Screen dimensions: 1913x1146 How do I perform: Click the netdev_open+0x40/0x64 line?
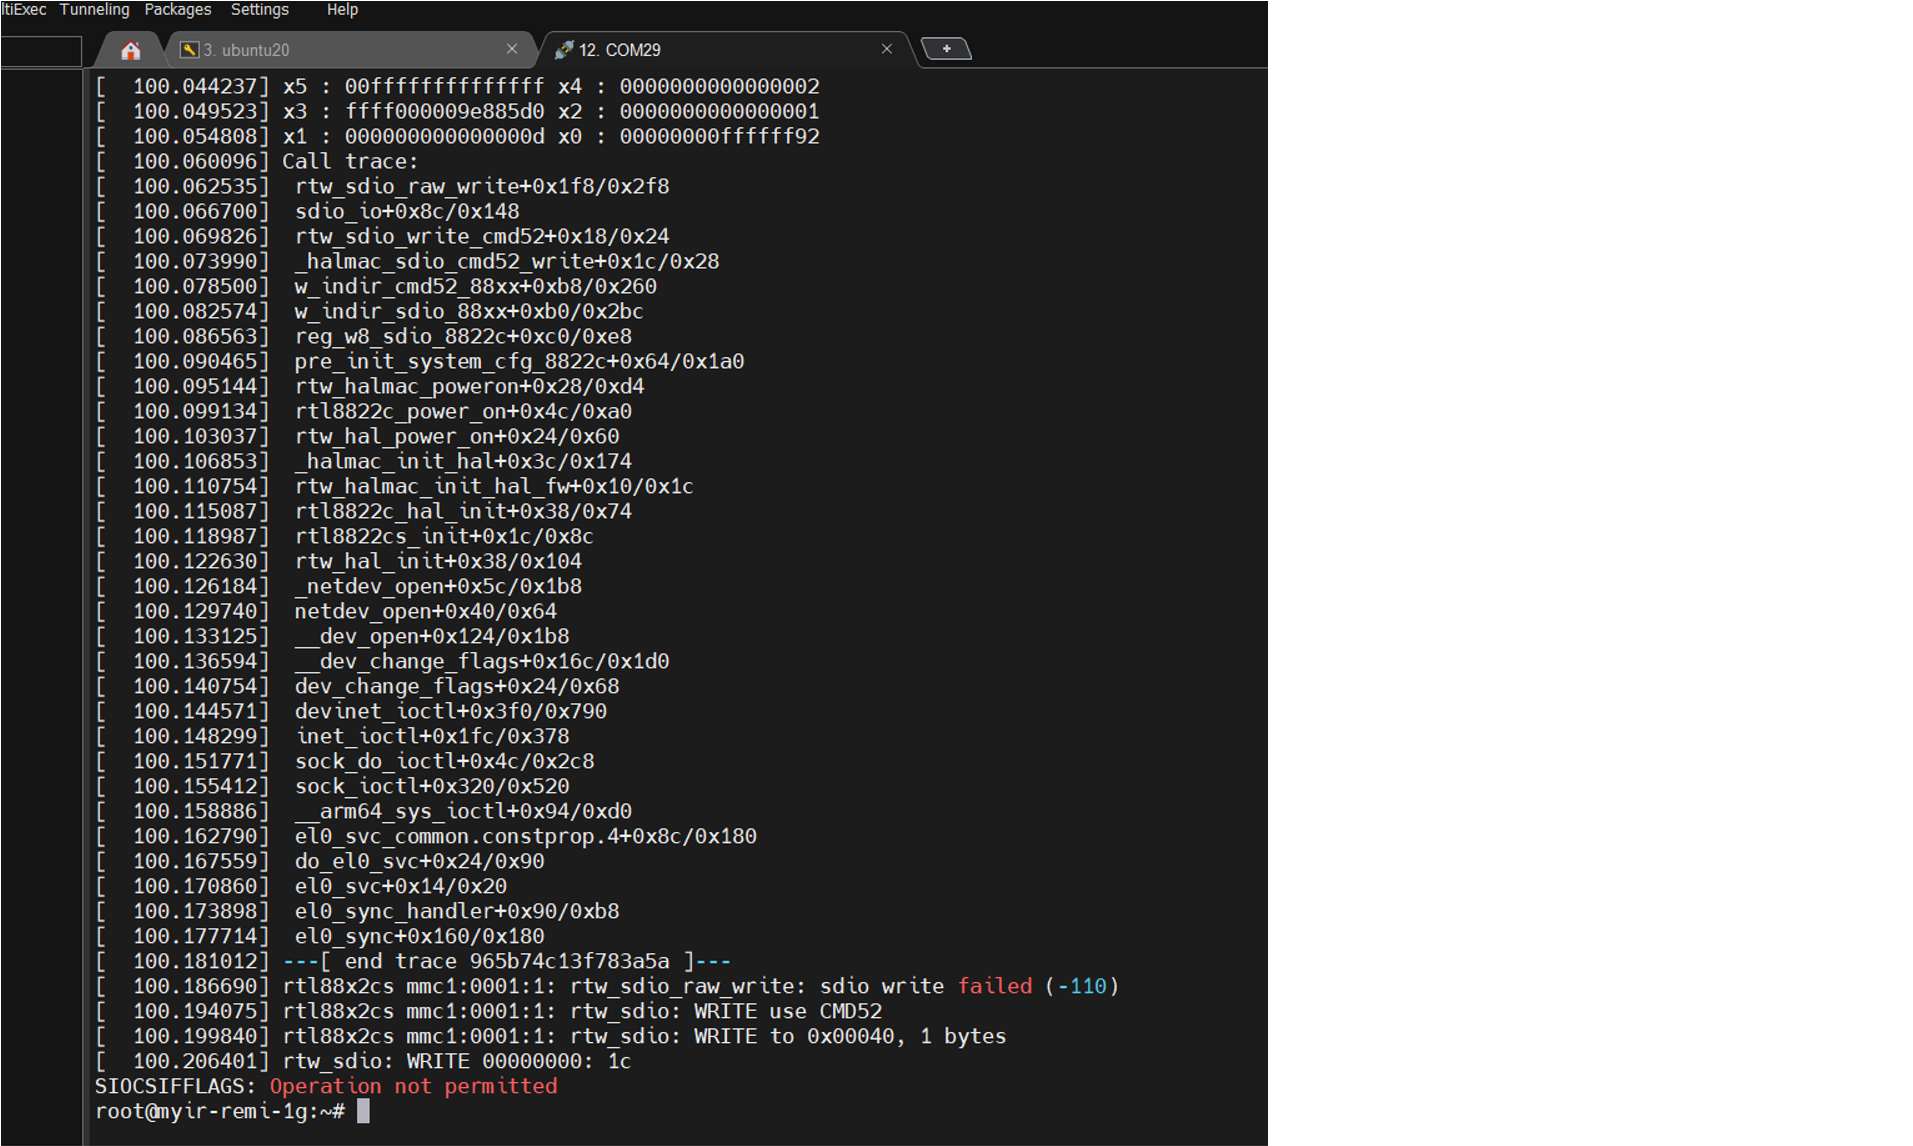click(x=326, y=612)
